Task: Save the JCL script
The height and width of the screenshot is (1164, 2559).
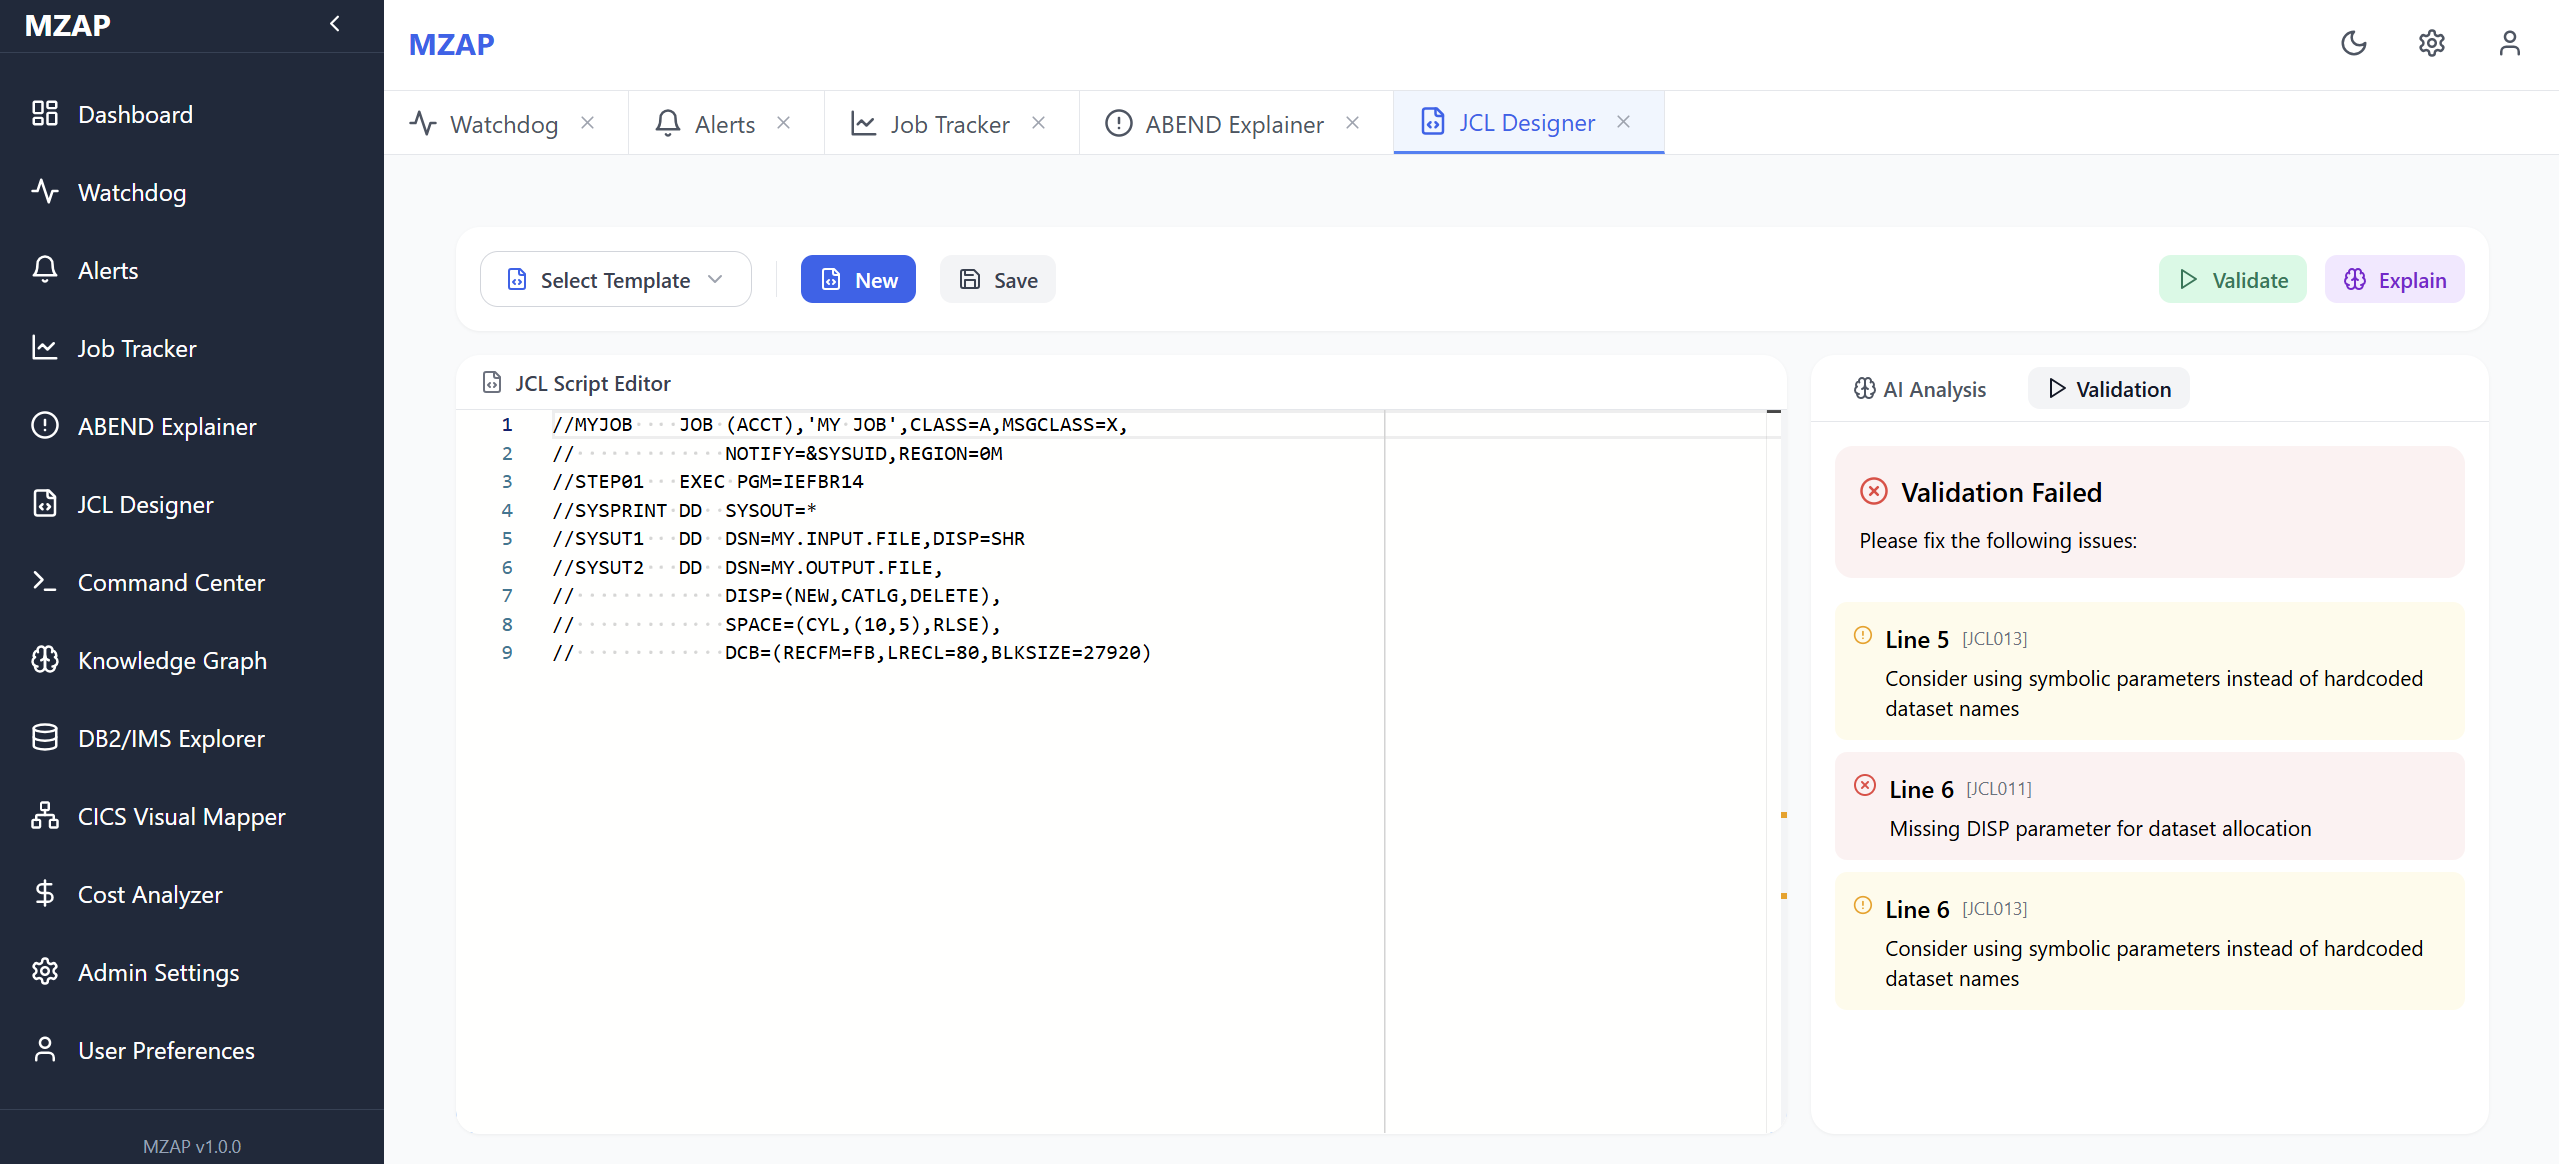Action: click(997, 280)
